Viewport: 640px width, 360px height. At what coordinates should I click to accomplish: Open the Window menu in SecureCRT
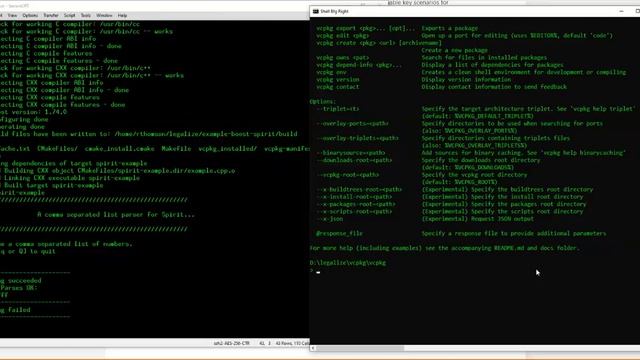click(x=104, y=16)
